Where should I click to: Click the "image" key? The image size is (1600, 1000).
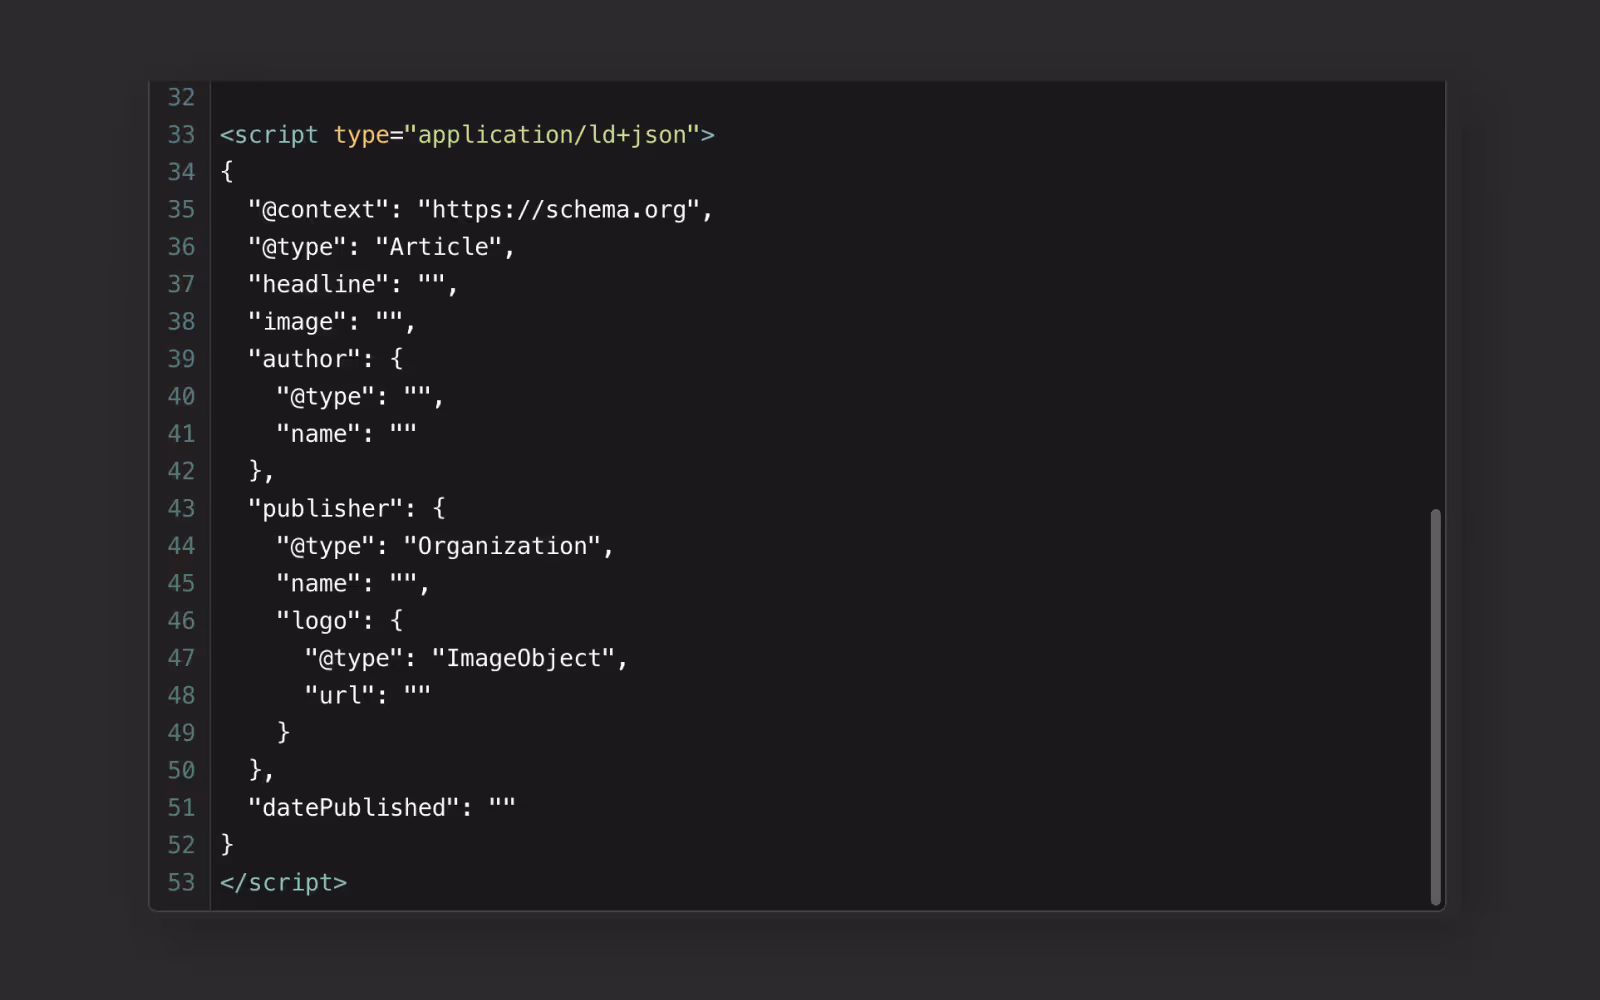pos(297,322)
